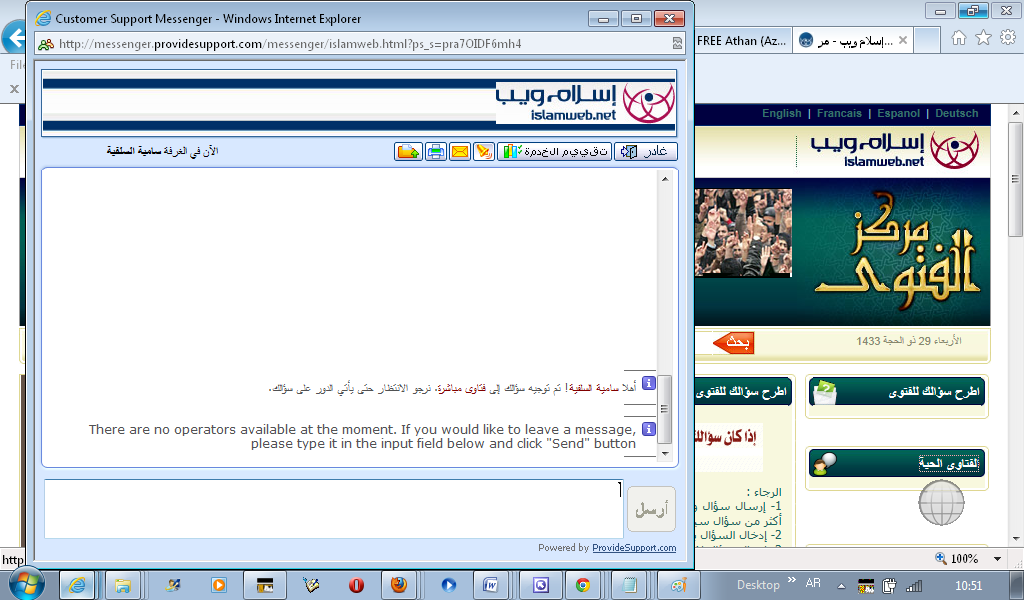Viewport: 1024px width, 600px height.
Task: Close the x bar at browser left edge
Action: [14, 89]
